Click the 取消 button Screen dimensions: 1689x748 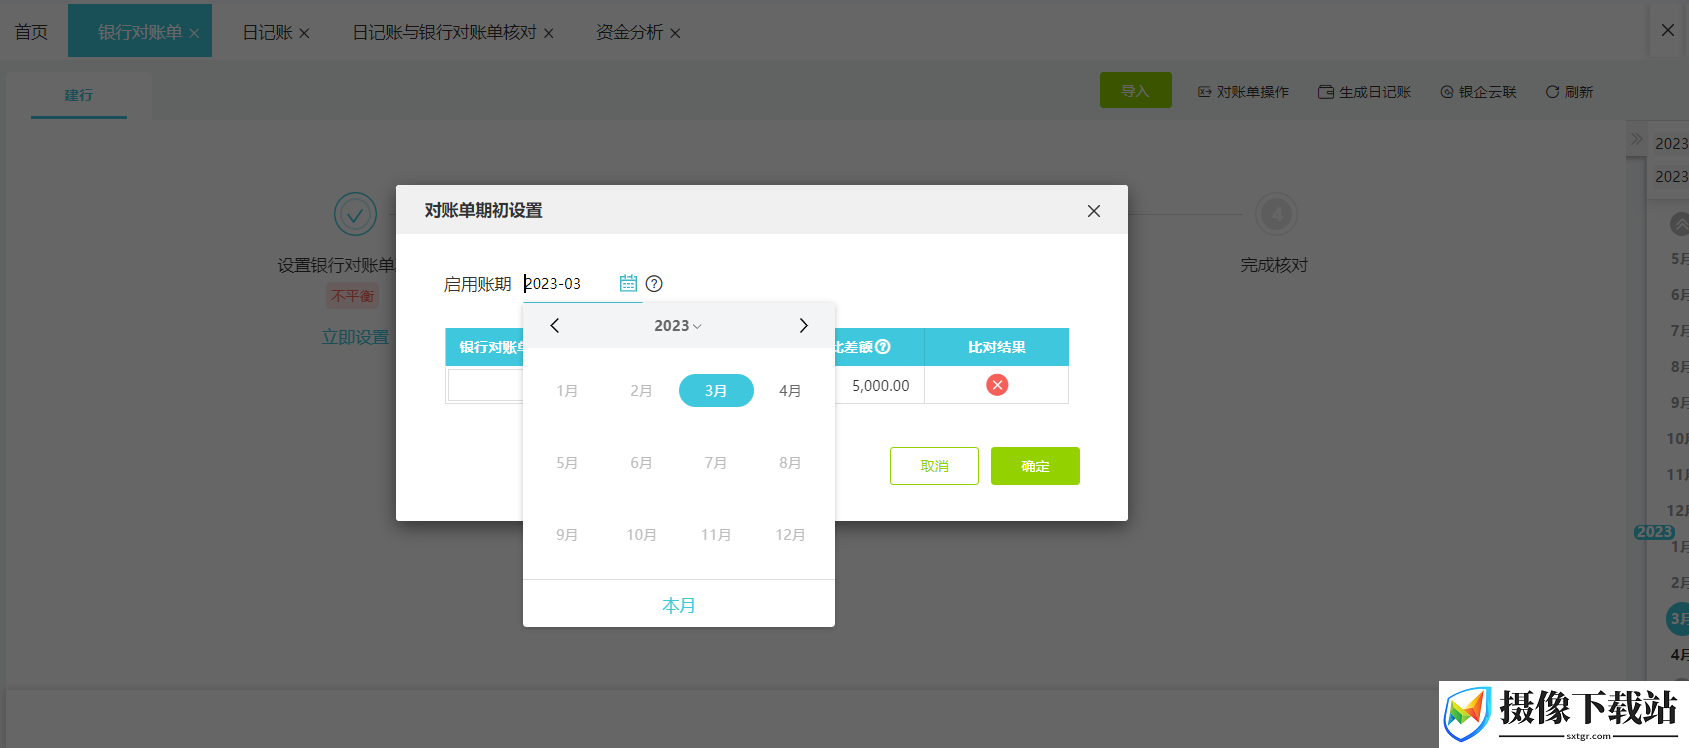click(x=934, y=466)
